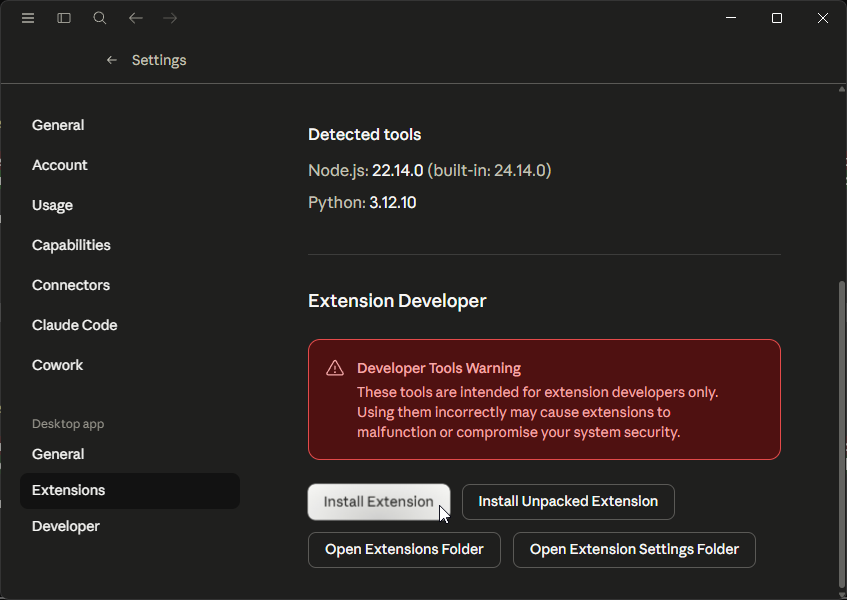Open the Developer section under Desktop app
This screenshot has width=847, height=600.
[65, 525]
